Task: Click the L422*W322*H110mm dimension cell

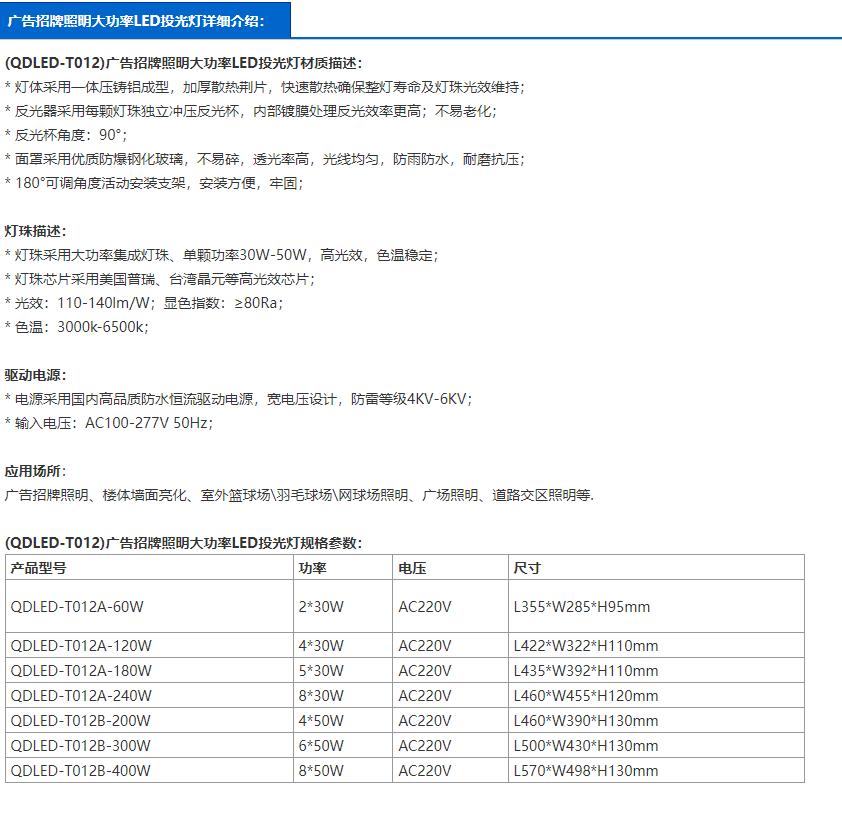Action: point(656,645)
